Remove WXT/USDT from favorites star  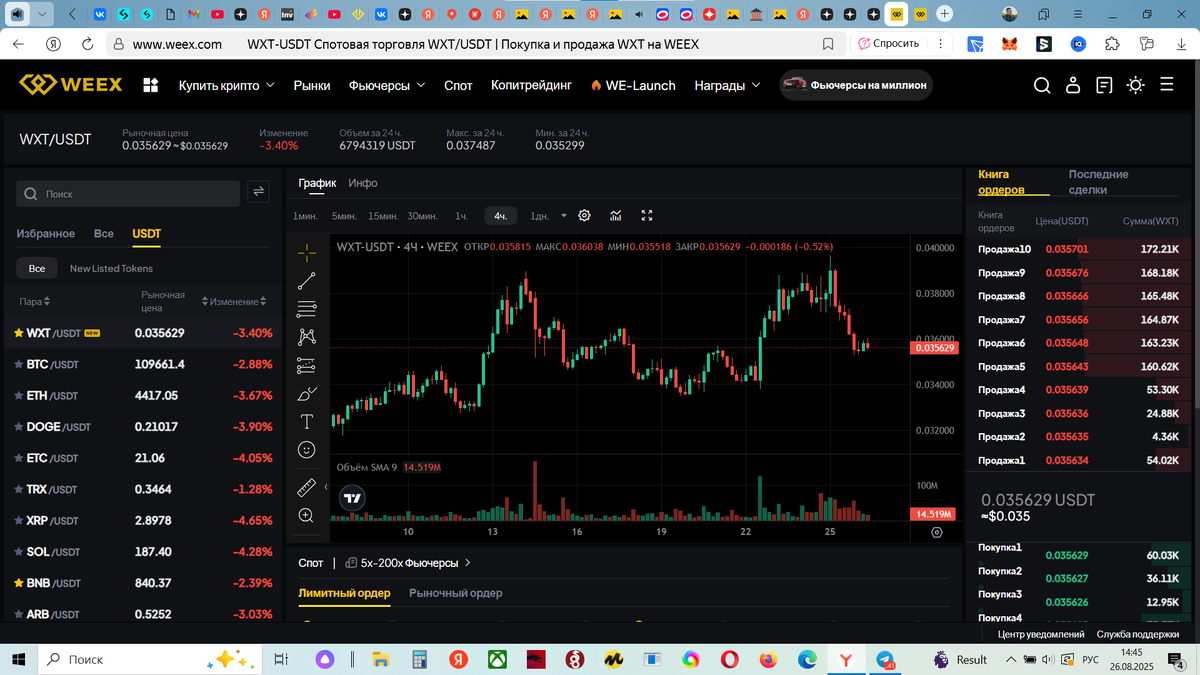[18, 333]
